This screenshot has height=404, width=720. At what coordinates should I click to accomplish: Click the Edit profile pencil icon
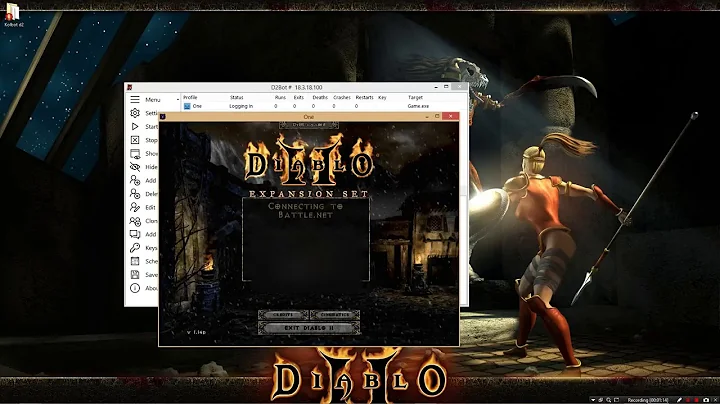(135, 207)
